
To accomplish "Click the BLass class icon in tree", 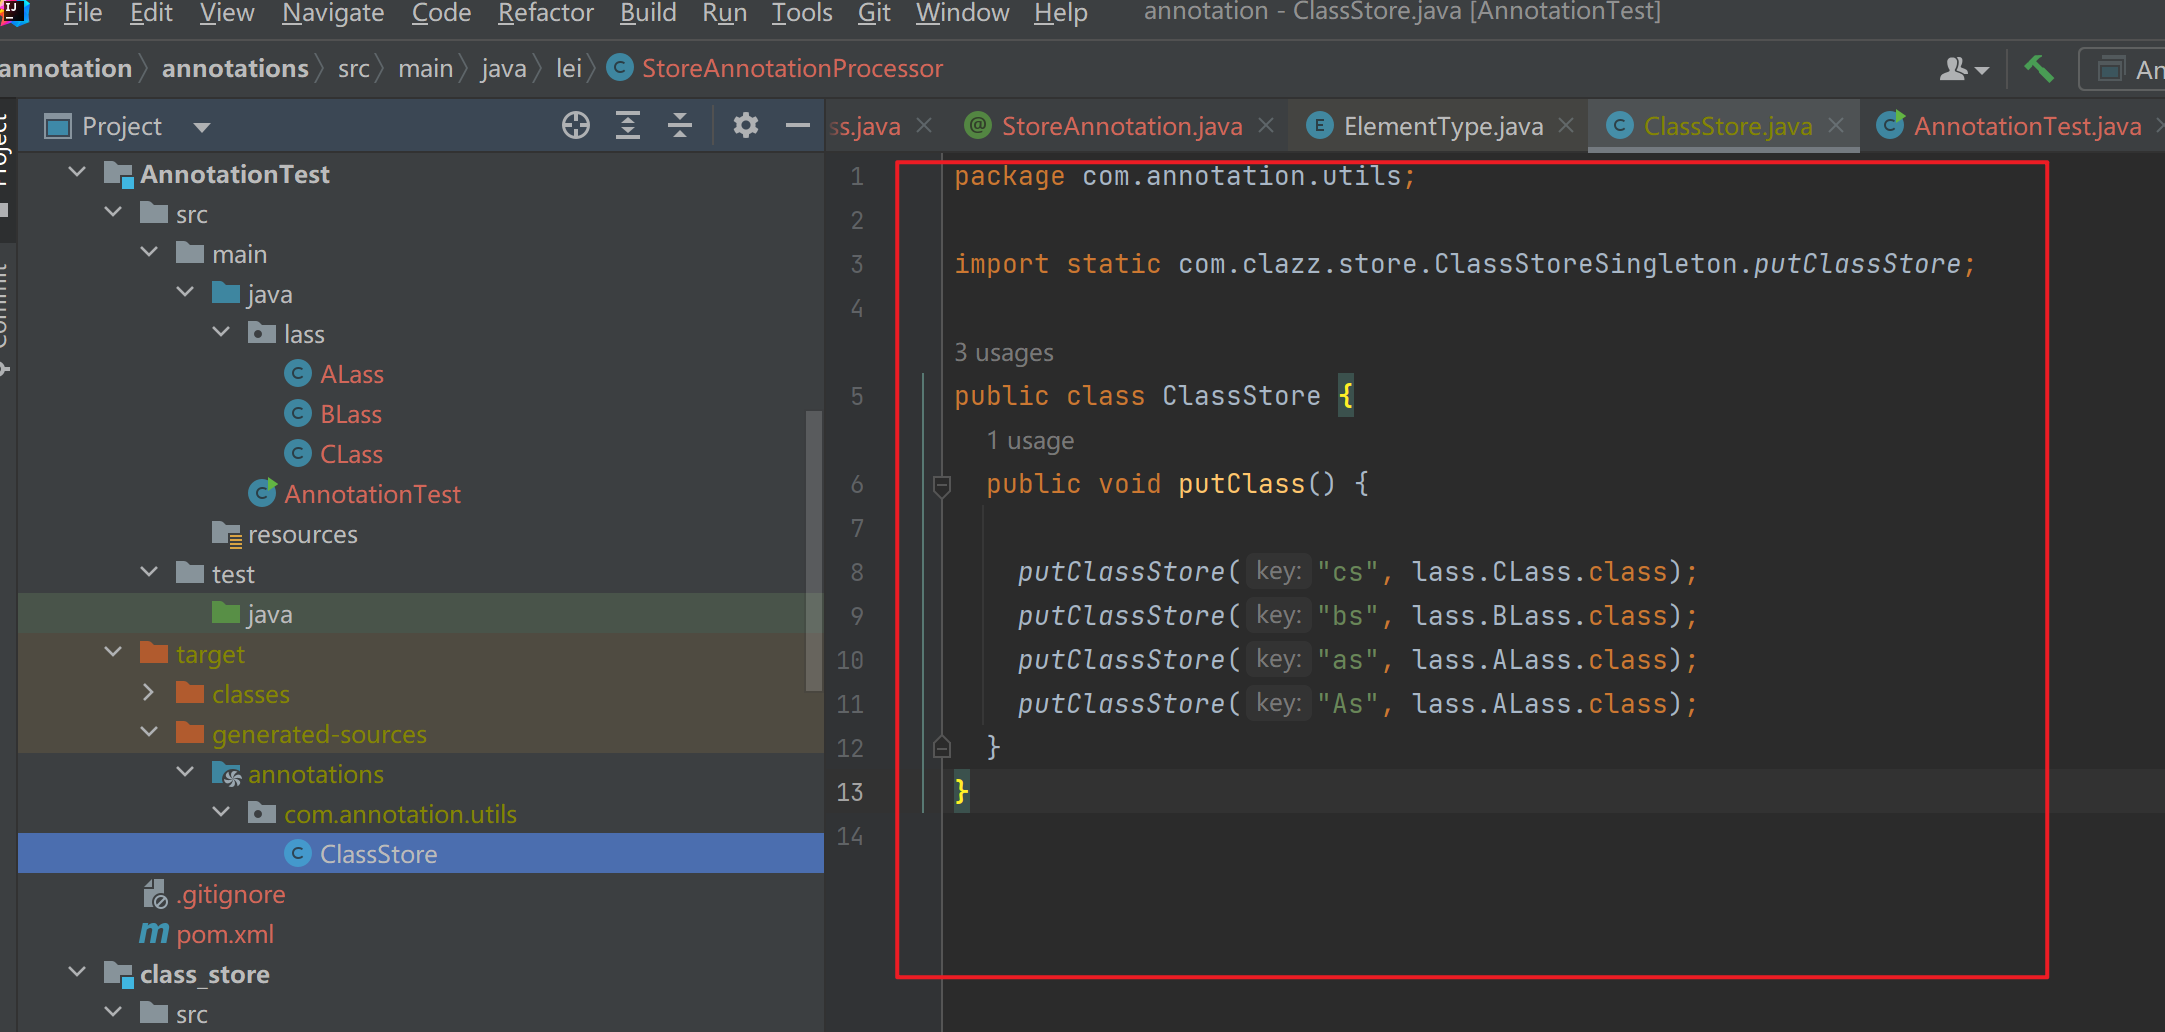I will coord(298,413).
